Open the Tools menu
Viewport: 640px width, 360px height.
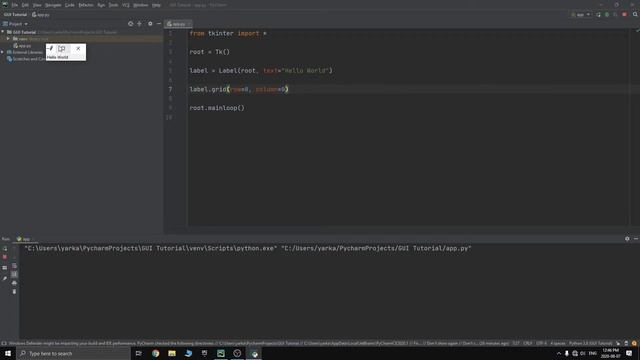113,5
